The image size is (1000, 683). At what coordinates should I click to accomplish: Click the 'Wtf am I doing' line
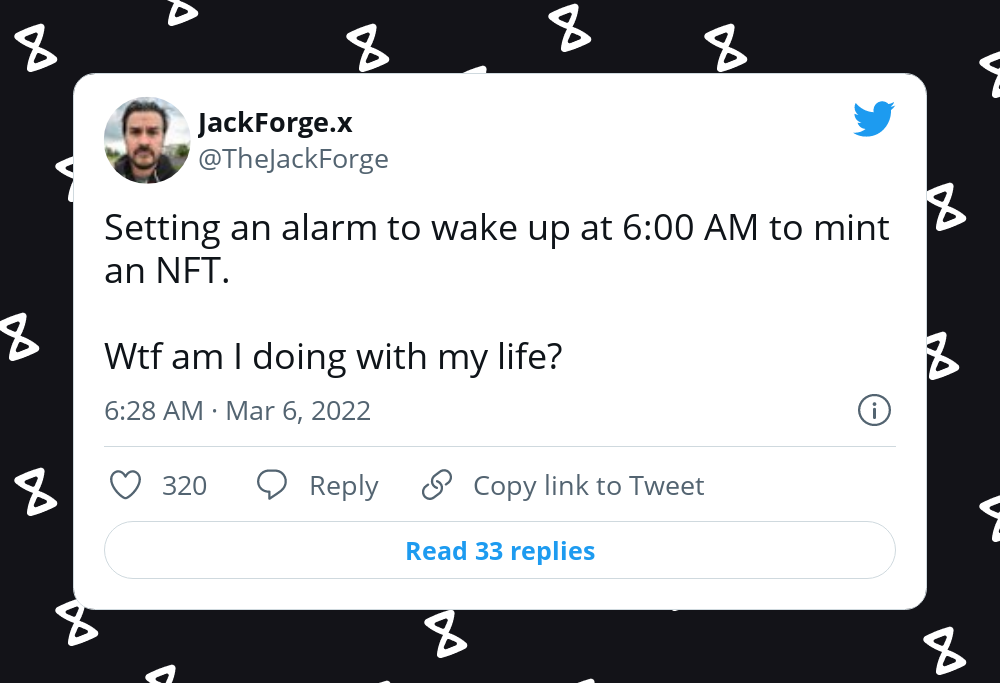coord(332,356)
